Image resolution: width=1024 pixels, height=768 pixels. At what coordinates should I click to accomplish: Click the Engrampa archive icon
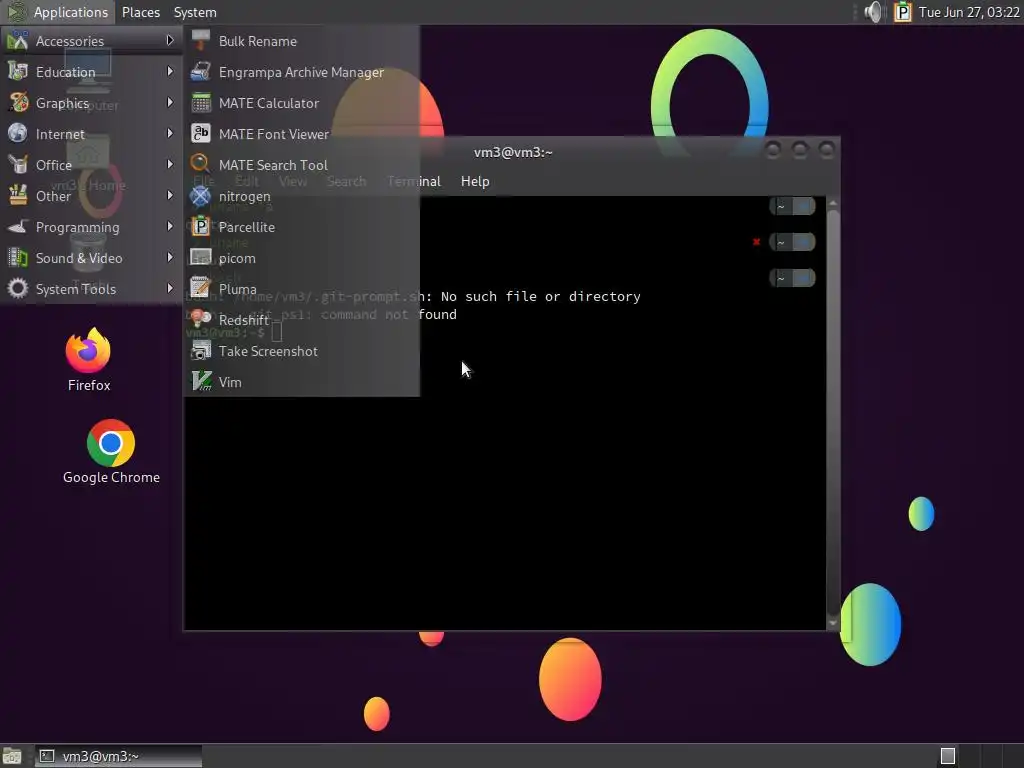point(200,71)
